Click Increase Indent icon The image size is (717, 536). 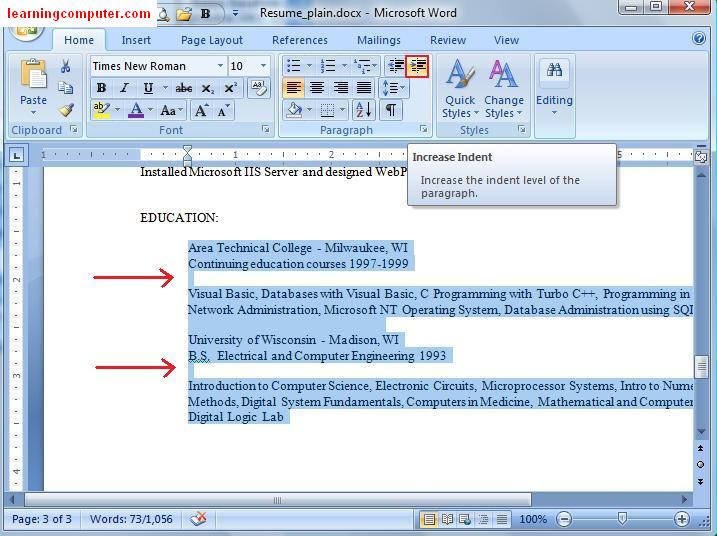coord(417,66)
